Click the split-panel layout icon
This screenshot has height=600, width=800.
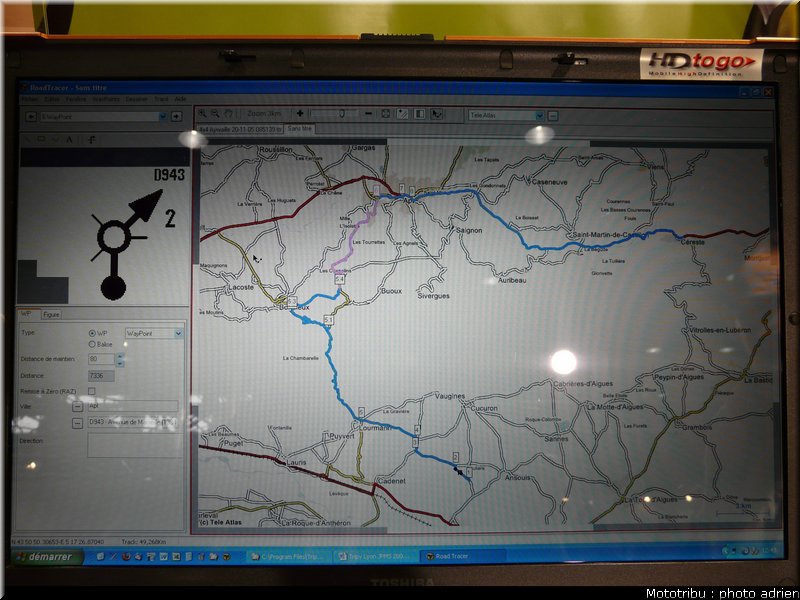(419, 114)
